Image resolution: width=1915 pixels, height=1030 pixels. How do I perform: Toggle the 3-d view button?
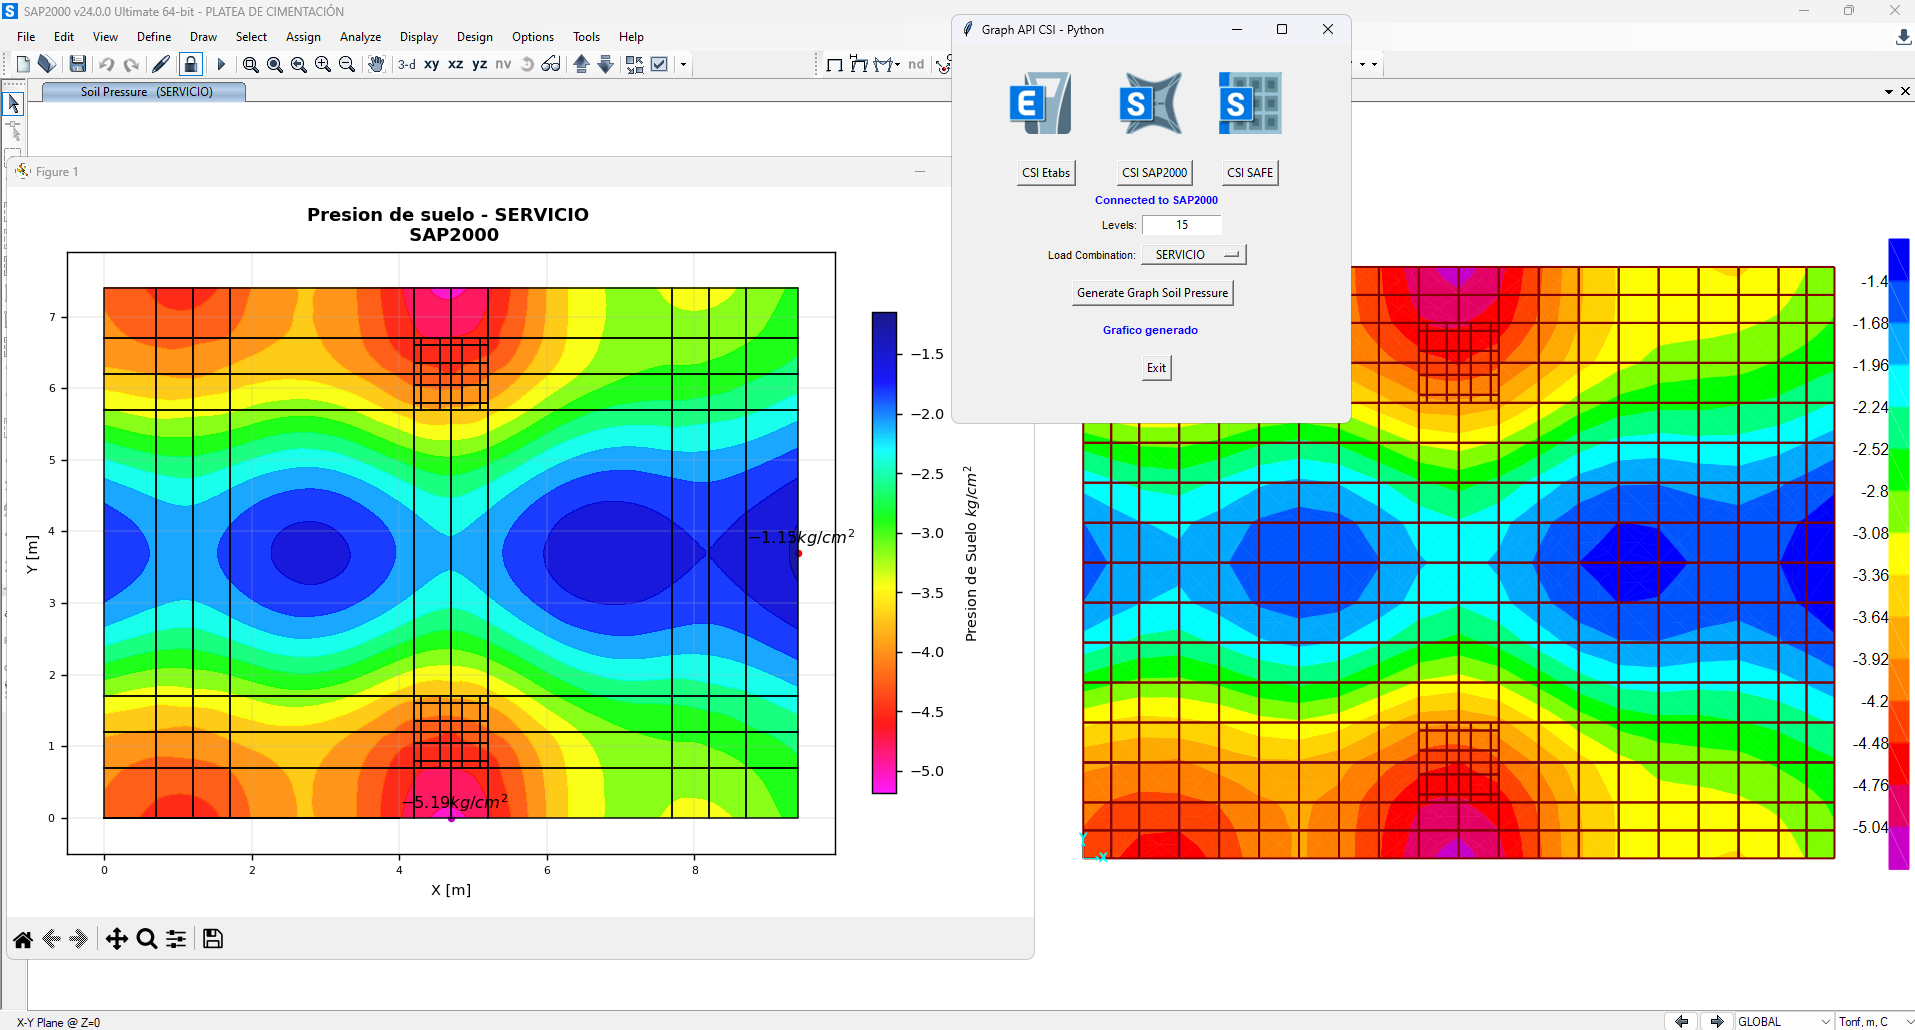407,64
